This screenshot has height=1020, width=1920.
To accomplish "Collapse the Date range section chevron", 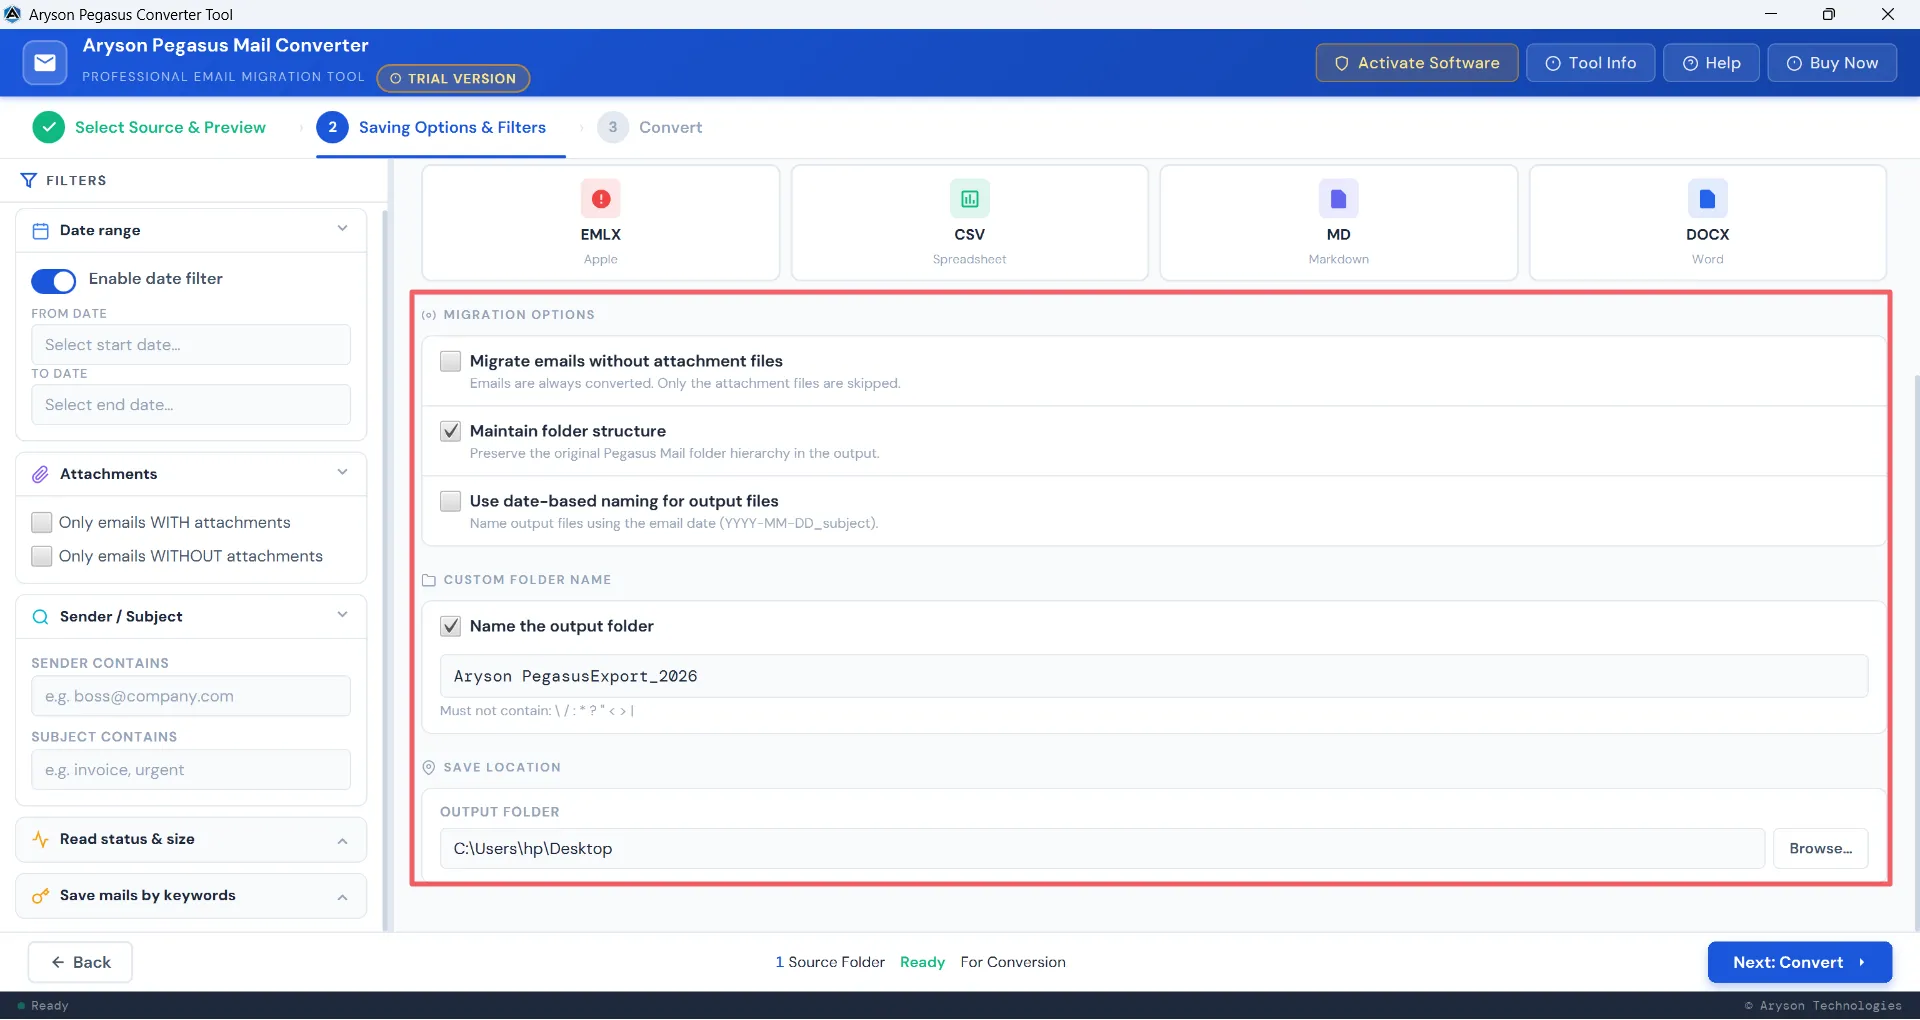I will [343, 229].
